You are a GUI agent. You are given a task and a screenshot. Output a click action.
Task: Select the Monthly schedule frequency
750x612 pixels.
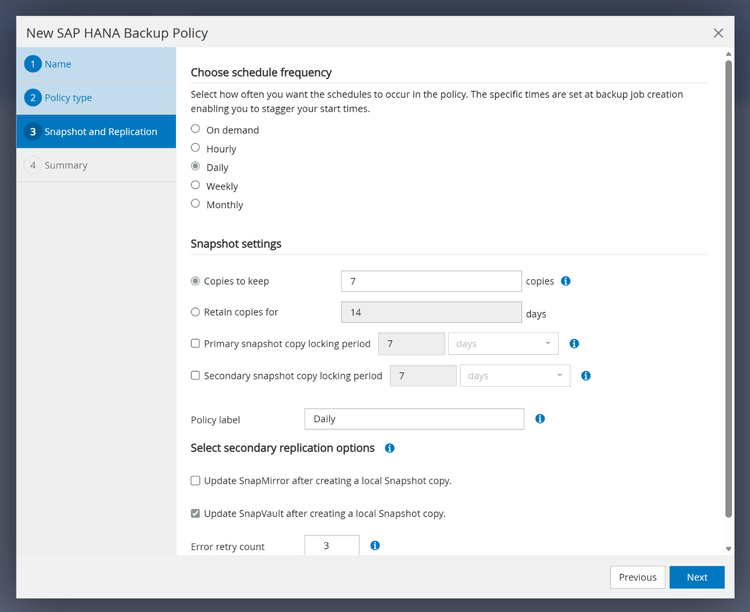[196, 203]
